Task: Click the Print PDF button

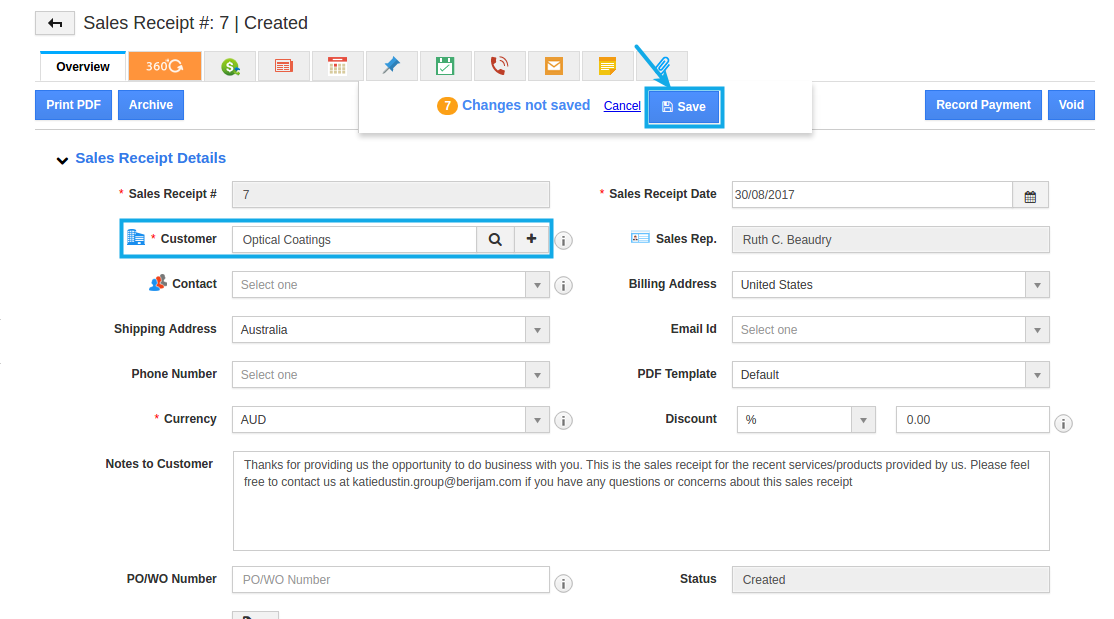Action: pyautogui.click(x=73, y=104)
